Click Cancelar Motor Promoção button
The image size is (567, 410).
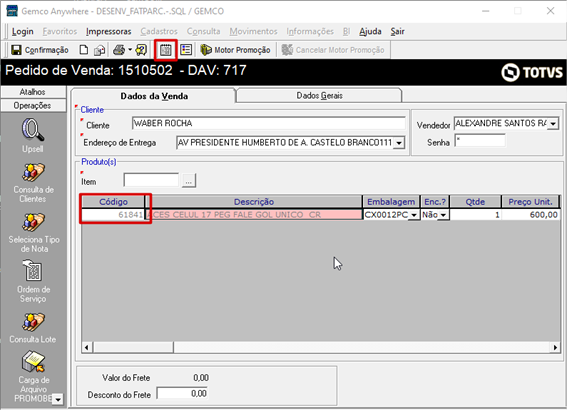click(x=333, y=50)
